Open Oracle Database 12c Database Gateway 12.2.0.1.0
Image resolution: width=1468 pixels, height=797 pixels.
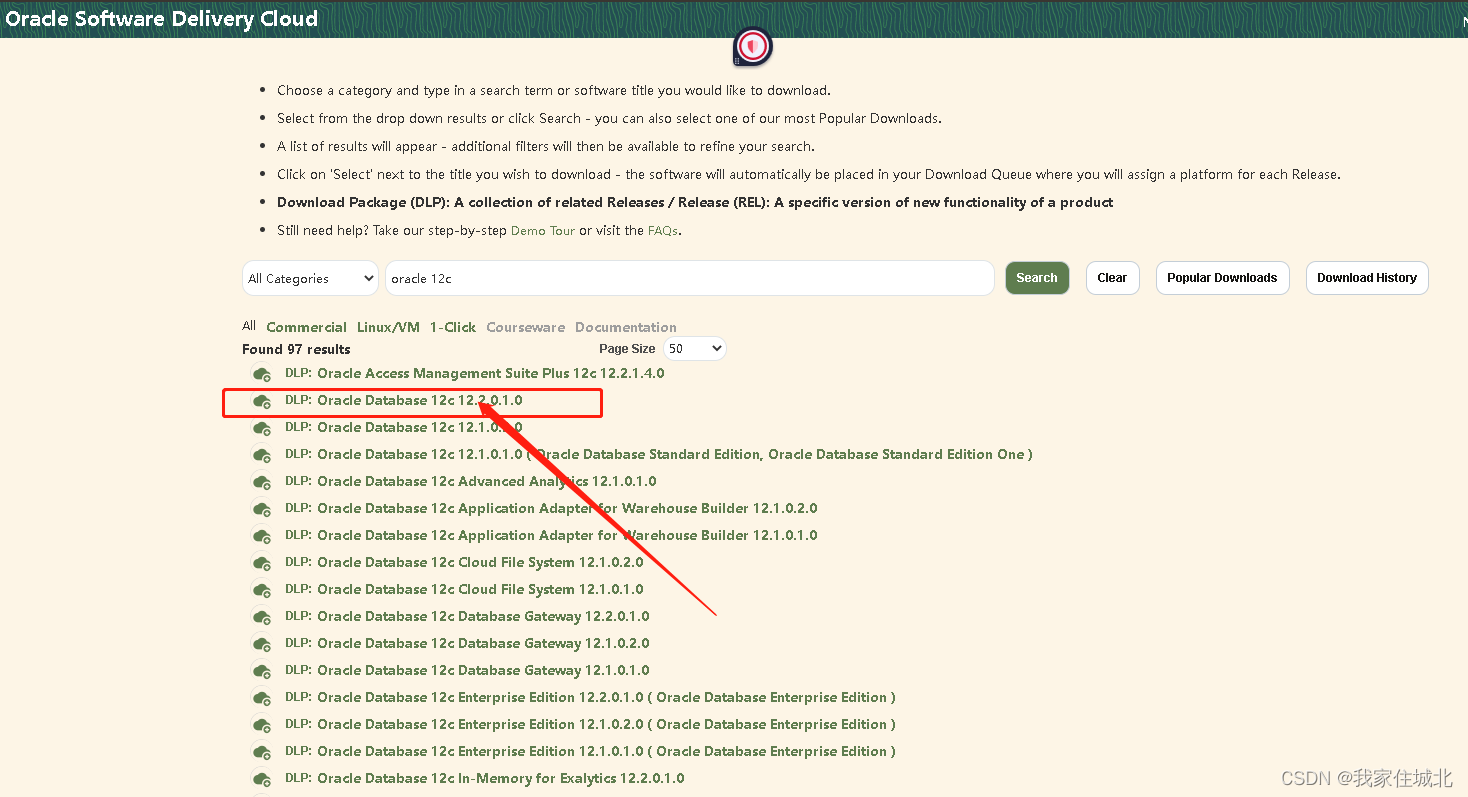coord(467,616)
